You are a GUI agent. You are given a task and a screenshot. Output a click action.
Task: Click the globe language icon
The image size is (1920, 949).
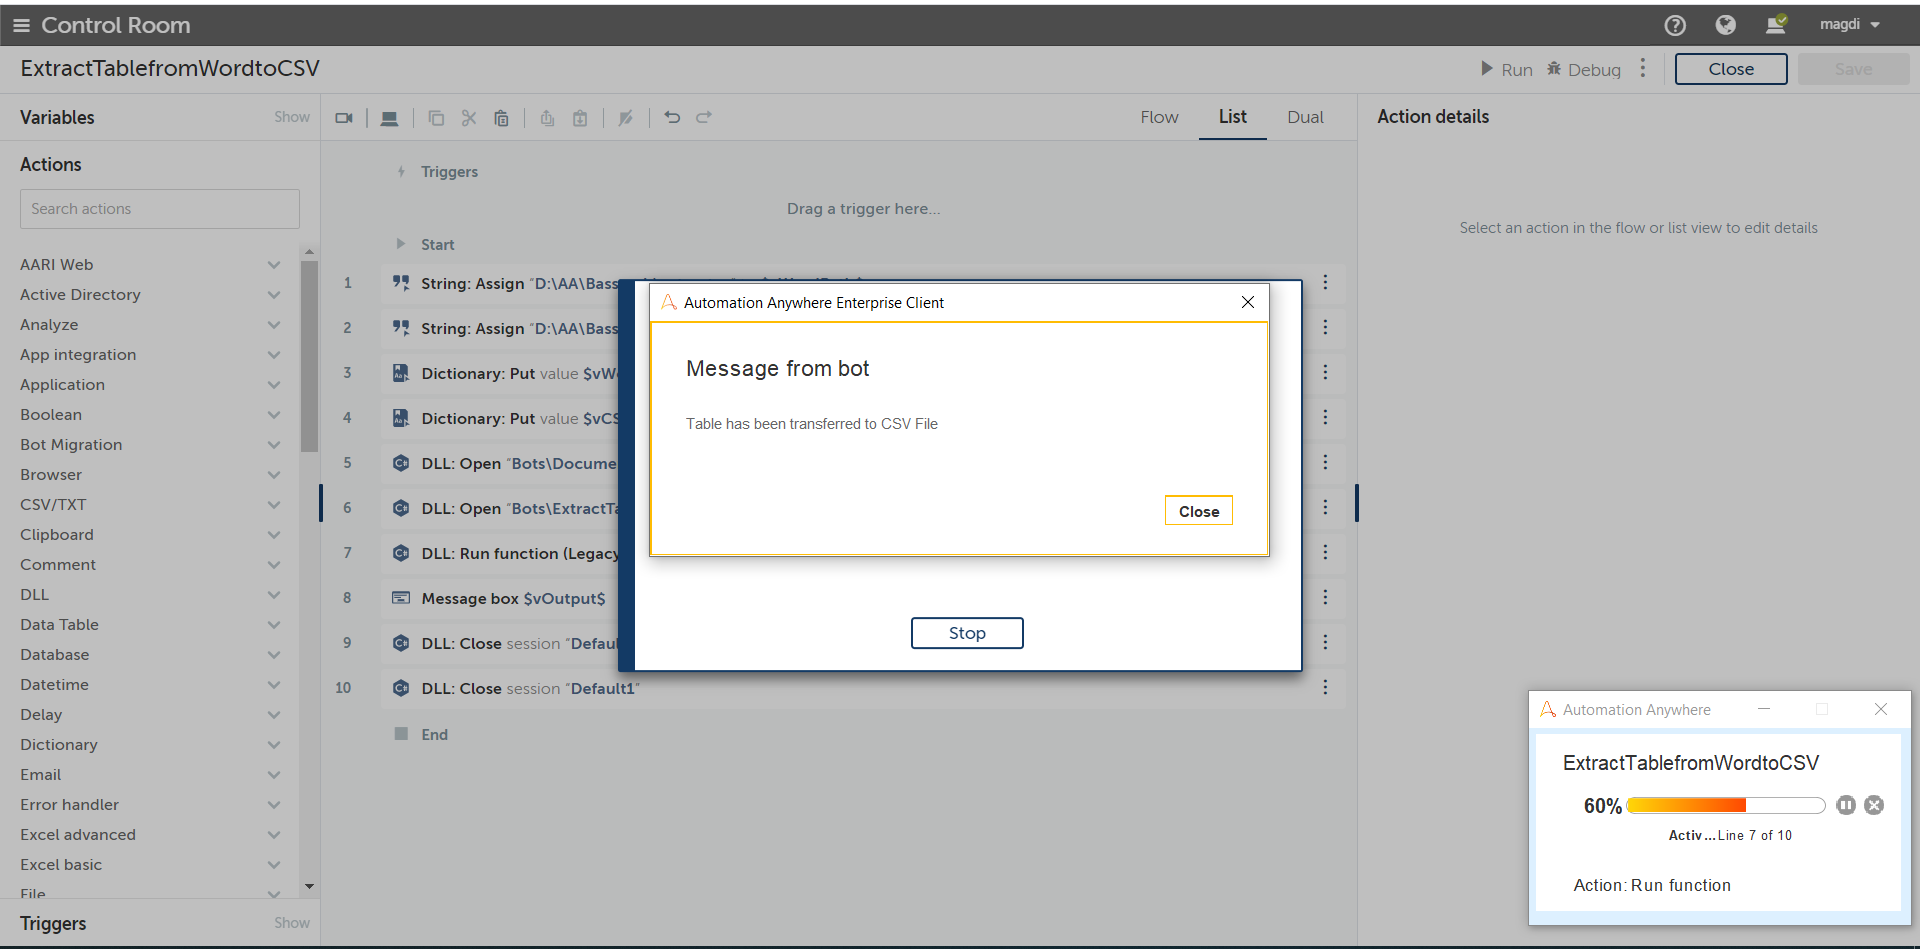[1725, 25]
